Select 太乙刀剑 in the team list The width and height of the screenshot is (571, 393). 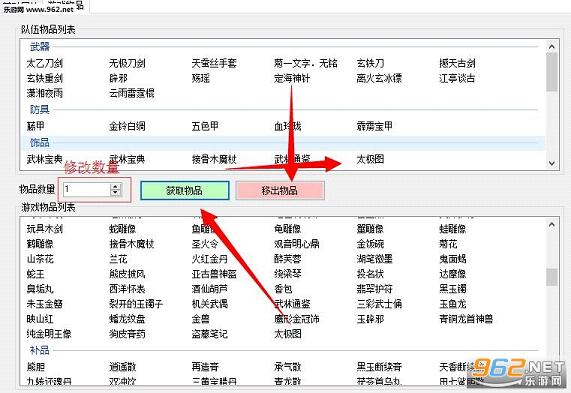pyautogui.click(x=45, y=63)
